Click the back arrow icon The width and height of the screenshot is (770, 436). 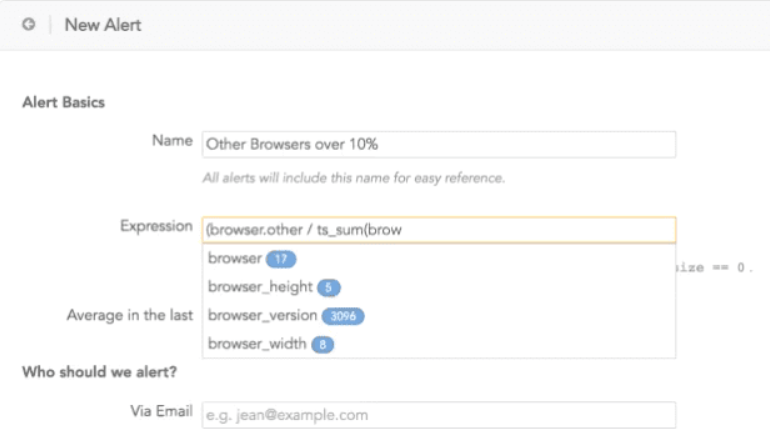pos(28,24)
